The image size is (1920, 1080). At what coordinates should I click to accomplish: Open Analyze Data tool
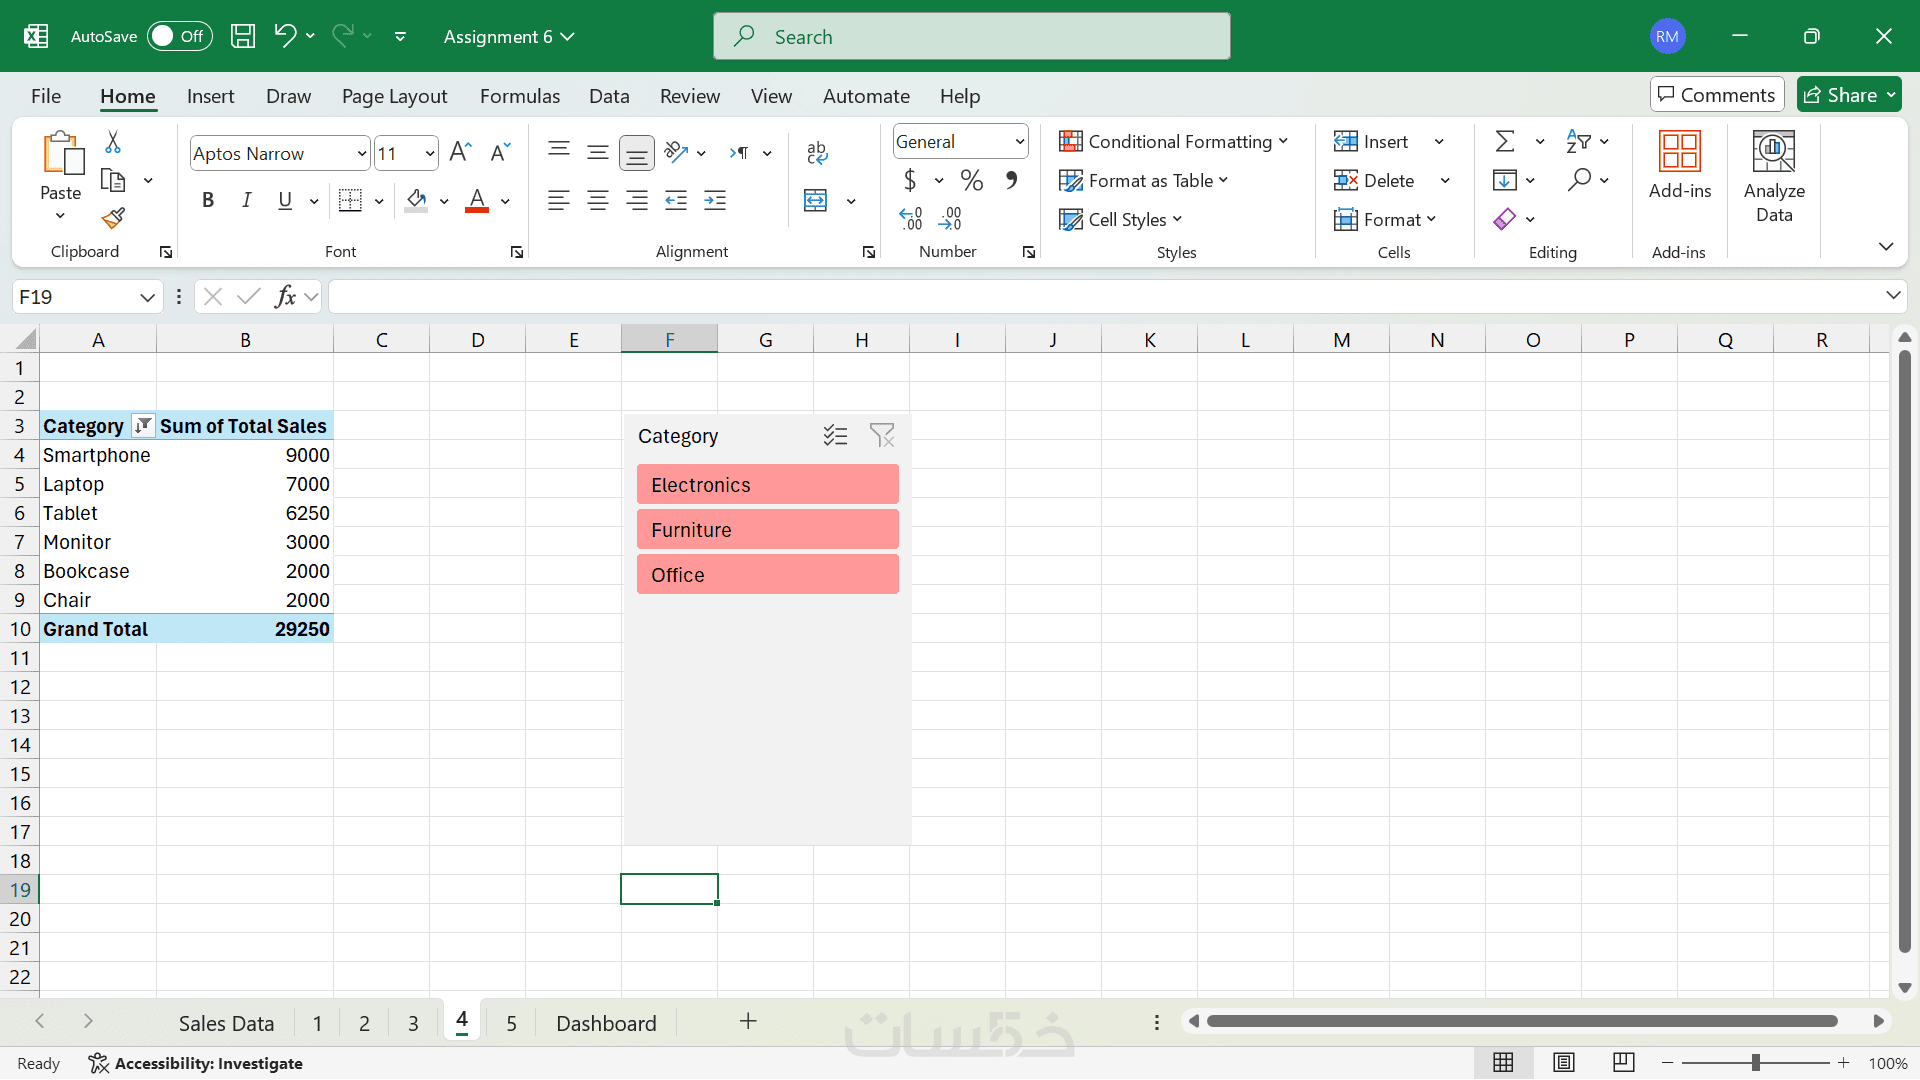point(1773,176)
